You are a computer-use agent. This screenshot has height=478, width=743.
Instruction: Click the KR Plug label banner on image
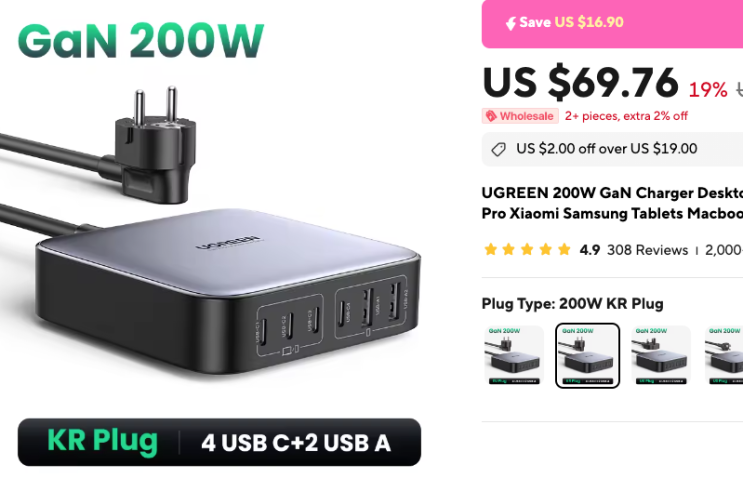click(219, 442)
